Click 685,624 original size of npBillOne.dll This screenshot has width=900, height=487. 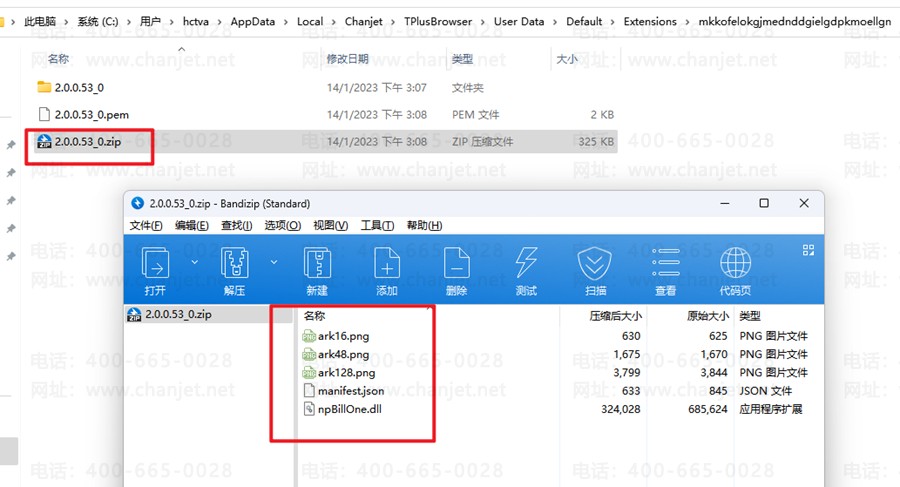[x=708, y=409]
